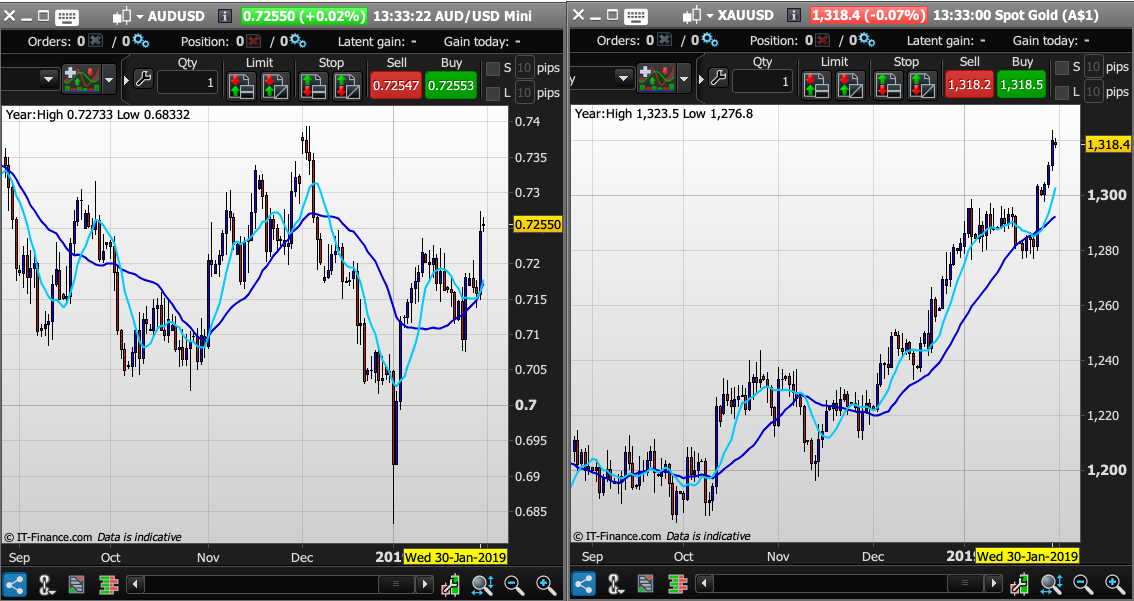Image resolution: width=1134 pixels, height=601 pixels.
Task: Sell AUDUSD at 0.72547
Action: tap(396, 85)
